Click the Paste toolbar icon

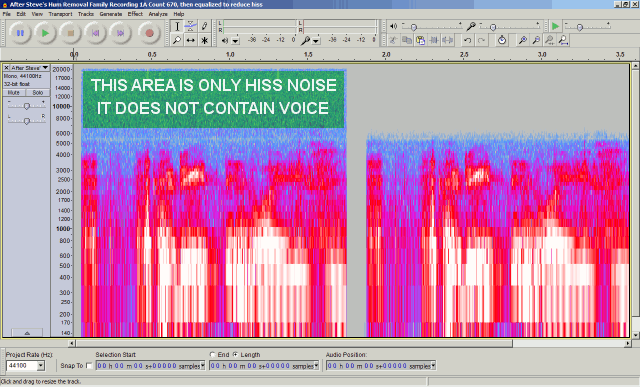point(420,40)
